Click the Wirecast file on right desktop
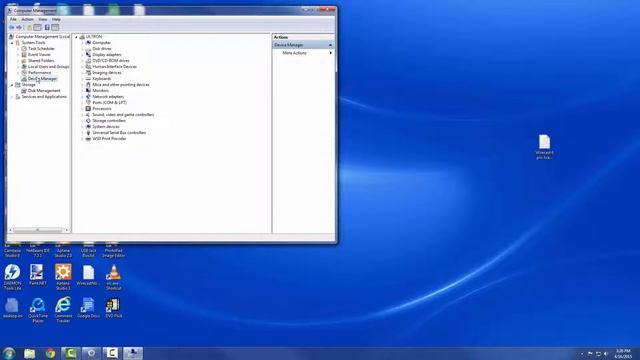Viewport: 640px width, 360px height. tap(544, 147)
